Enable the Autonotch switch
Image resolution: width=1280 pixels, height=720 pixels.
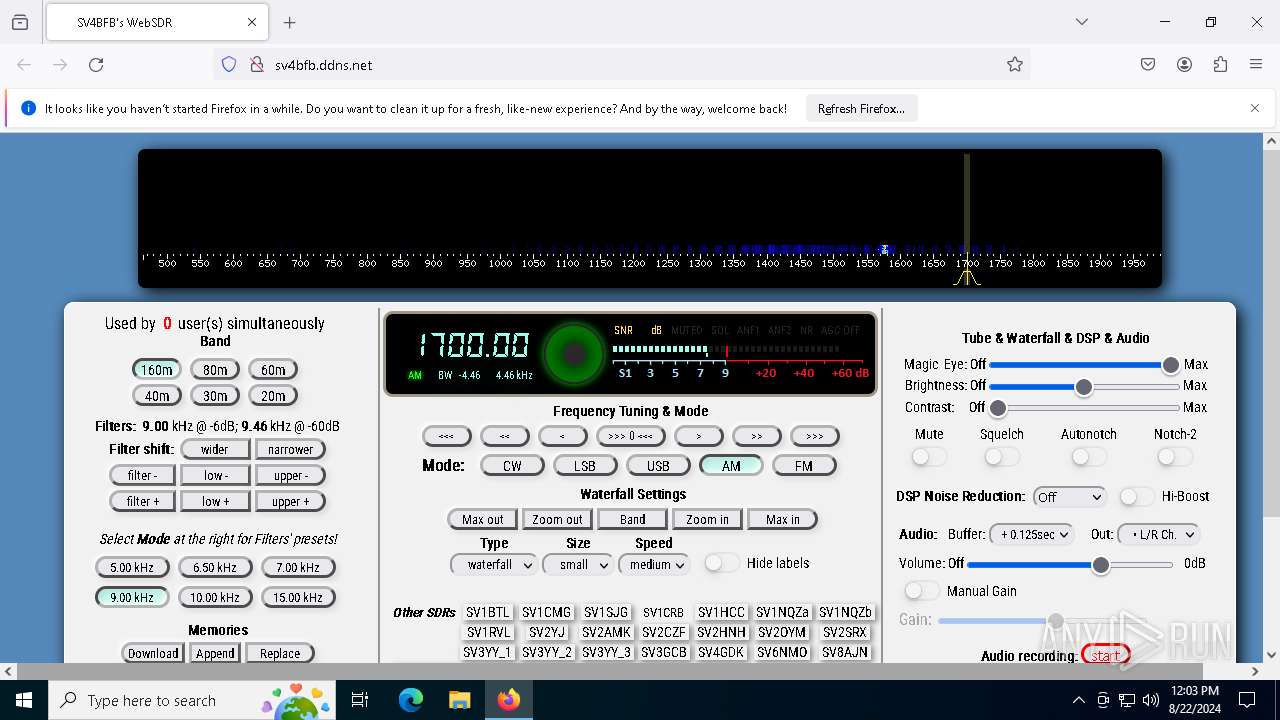click(x=1089, y=457)
